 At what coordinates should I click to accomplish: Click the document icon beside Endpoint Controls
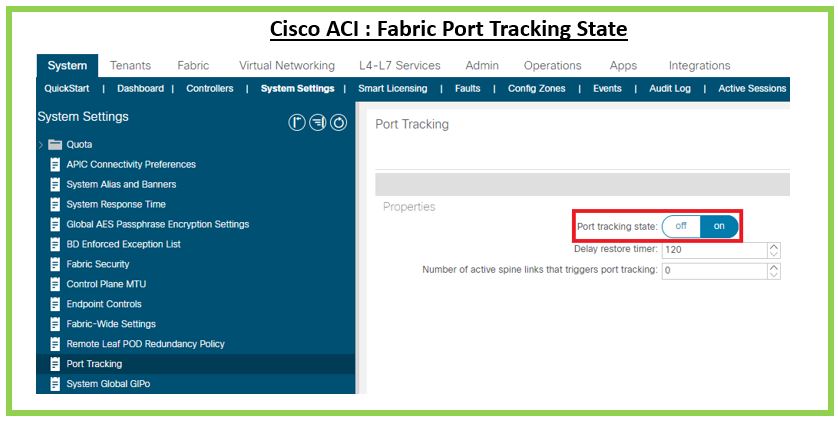coord(55,304)
